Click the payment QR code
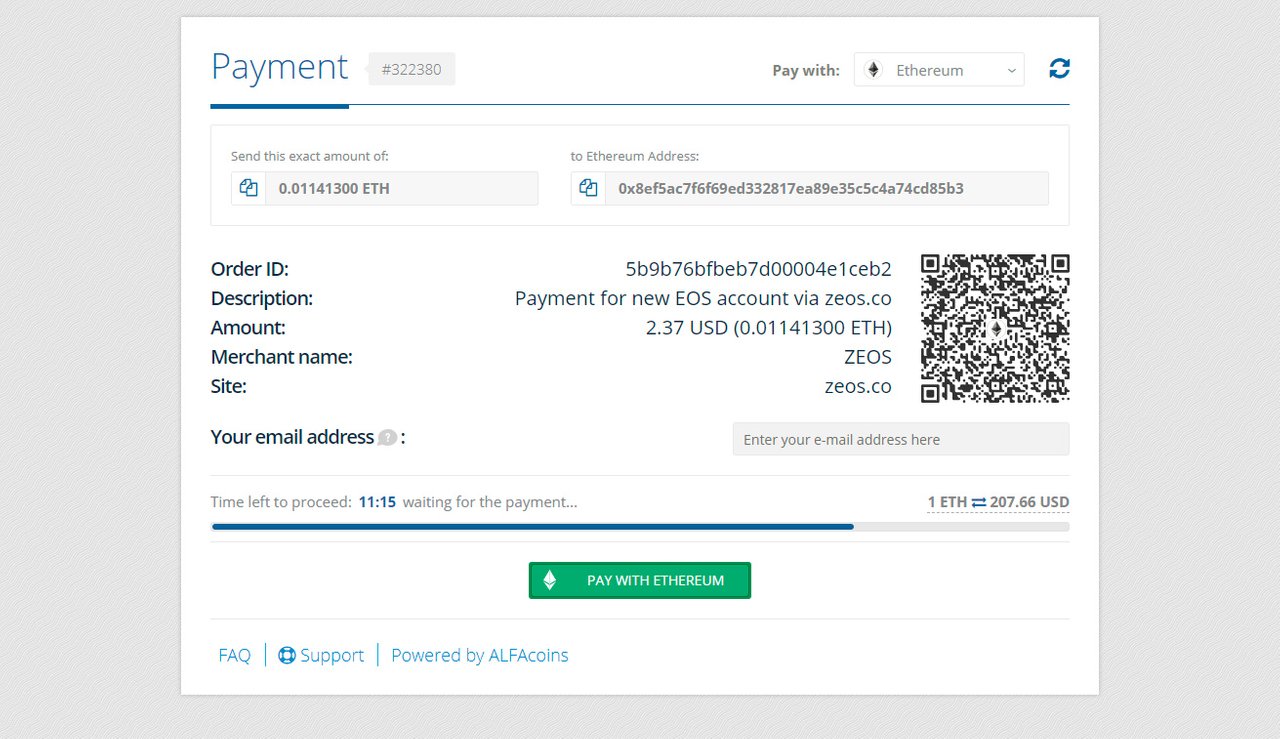Viewport: 1280px width, 739px height. pyautogui.click(x=995, y=328)
